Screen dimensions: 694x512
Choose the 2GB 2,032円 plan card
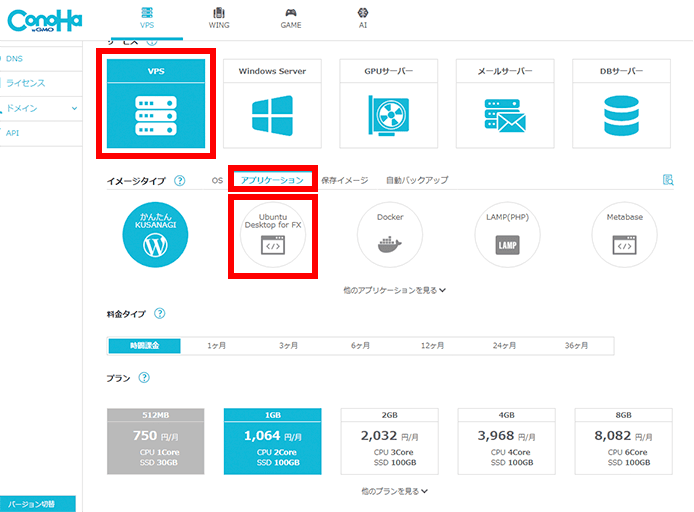pos(389,441)
